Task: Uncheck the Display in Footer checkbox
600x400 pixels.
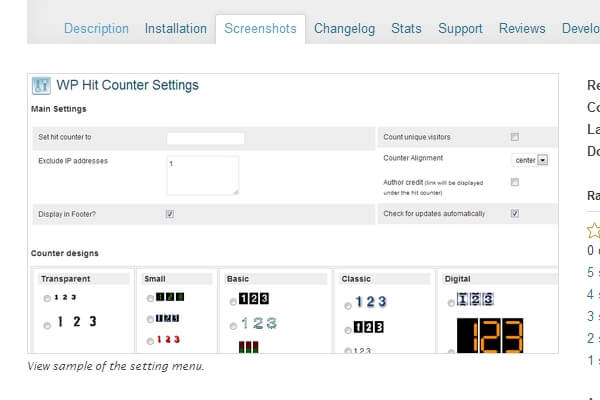Action: [x=170, y=214]
